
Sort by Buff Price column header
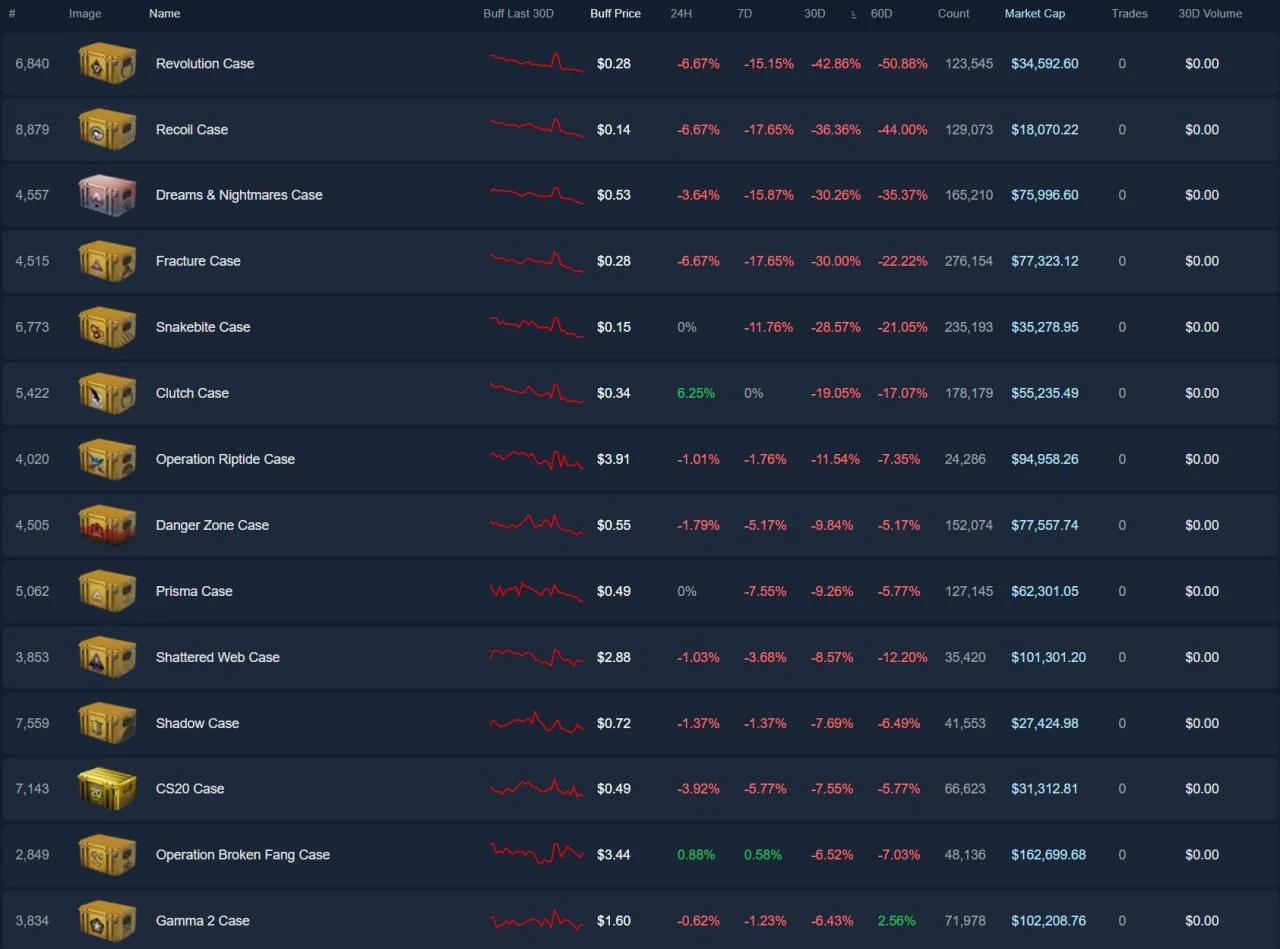(615, 14)
